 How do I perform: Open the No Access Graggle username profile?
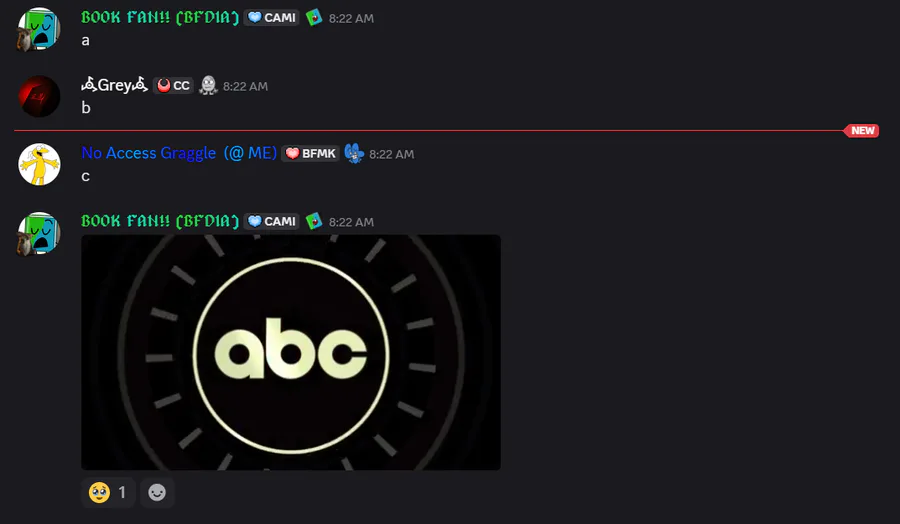[179, 153]
